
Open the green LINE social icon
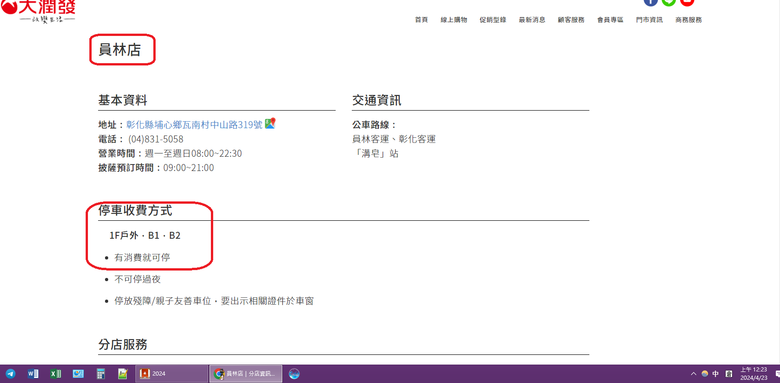669,2
